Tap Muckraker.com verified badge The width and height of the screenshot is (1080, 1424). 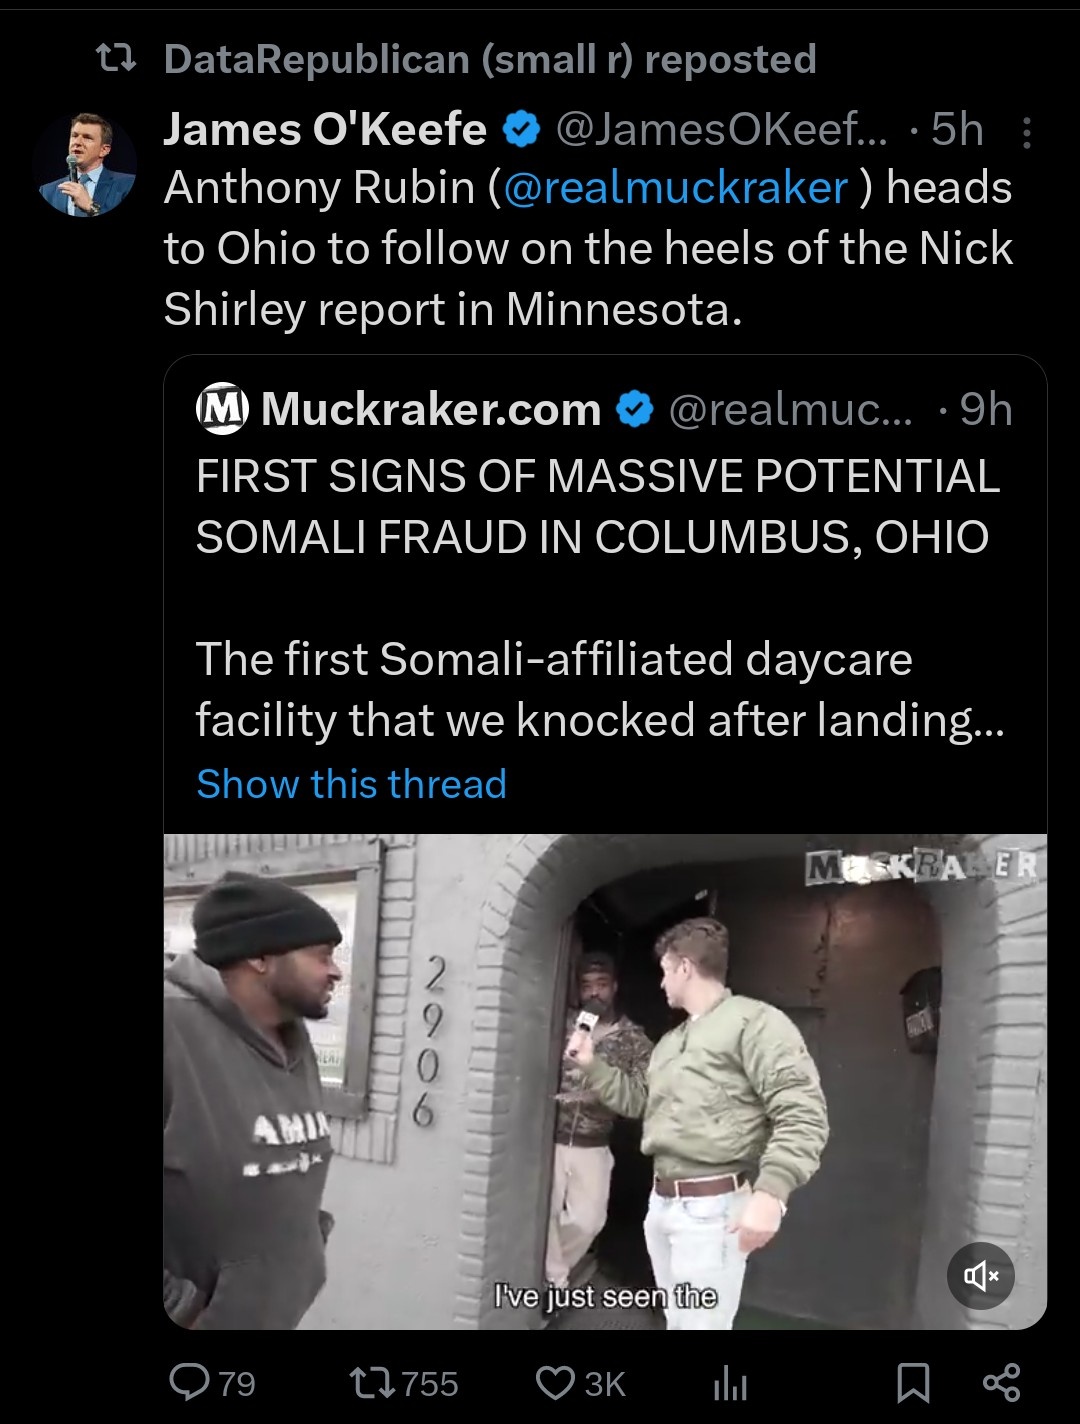634,410
